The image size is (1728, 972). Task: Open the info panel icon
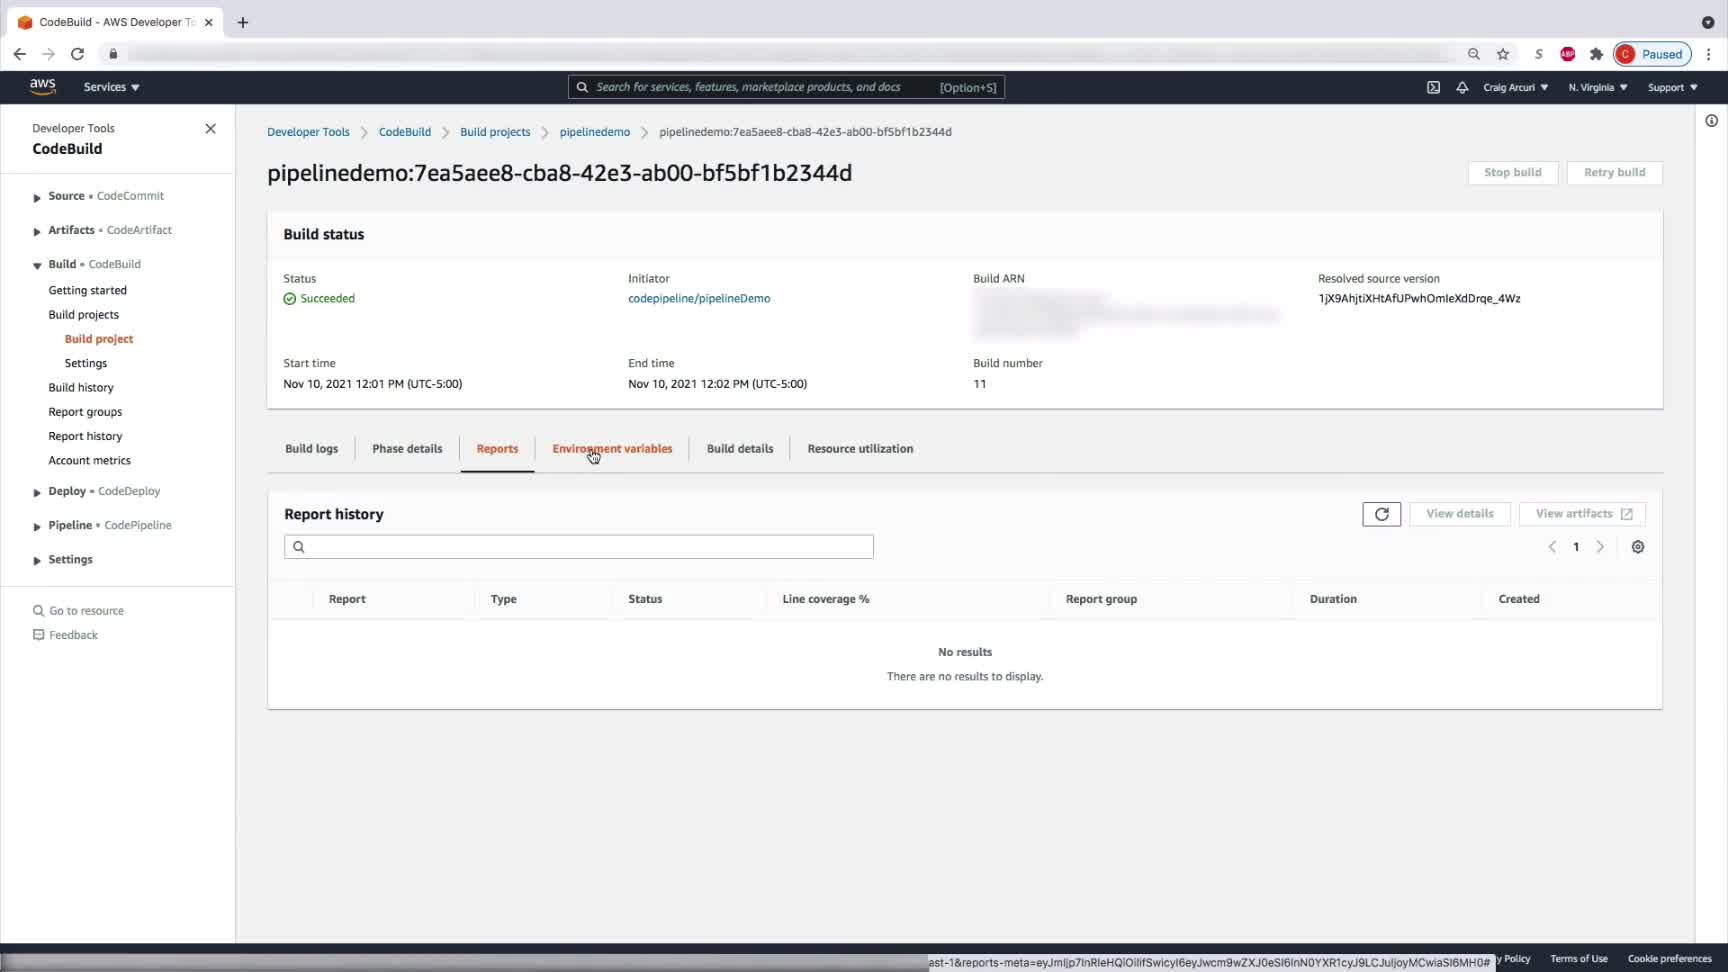pyautogui.click(x=1711, y=121)
